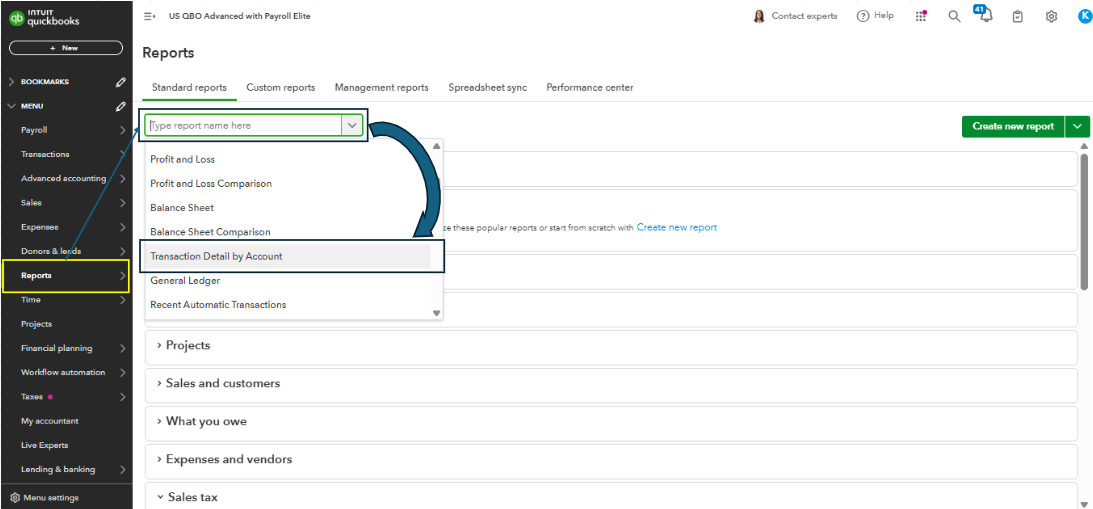
Task: Select Balance Sheet from list
Action: coord(182,208)
